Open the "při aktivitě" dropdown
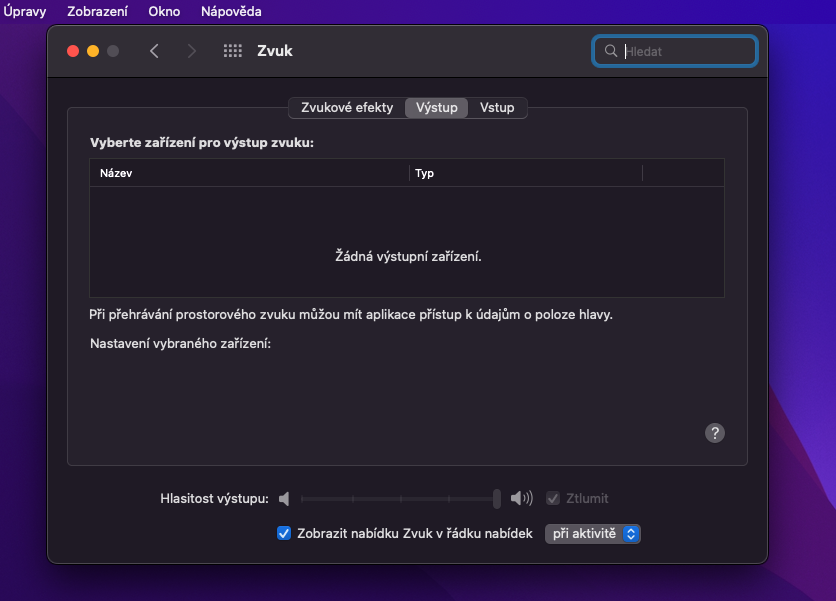836x601 pixels. [x=592, y=534]
